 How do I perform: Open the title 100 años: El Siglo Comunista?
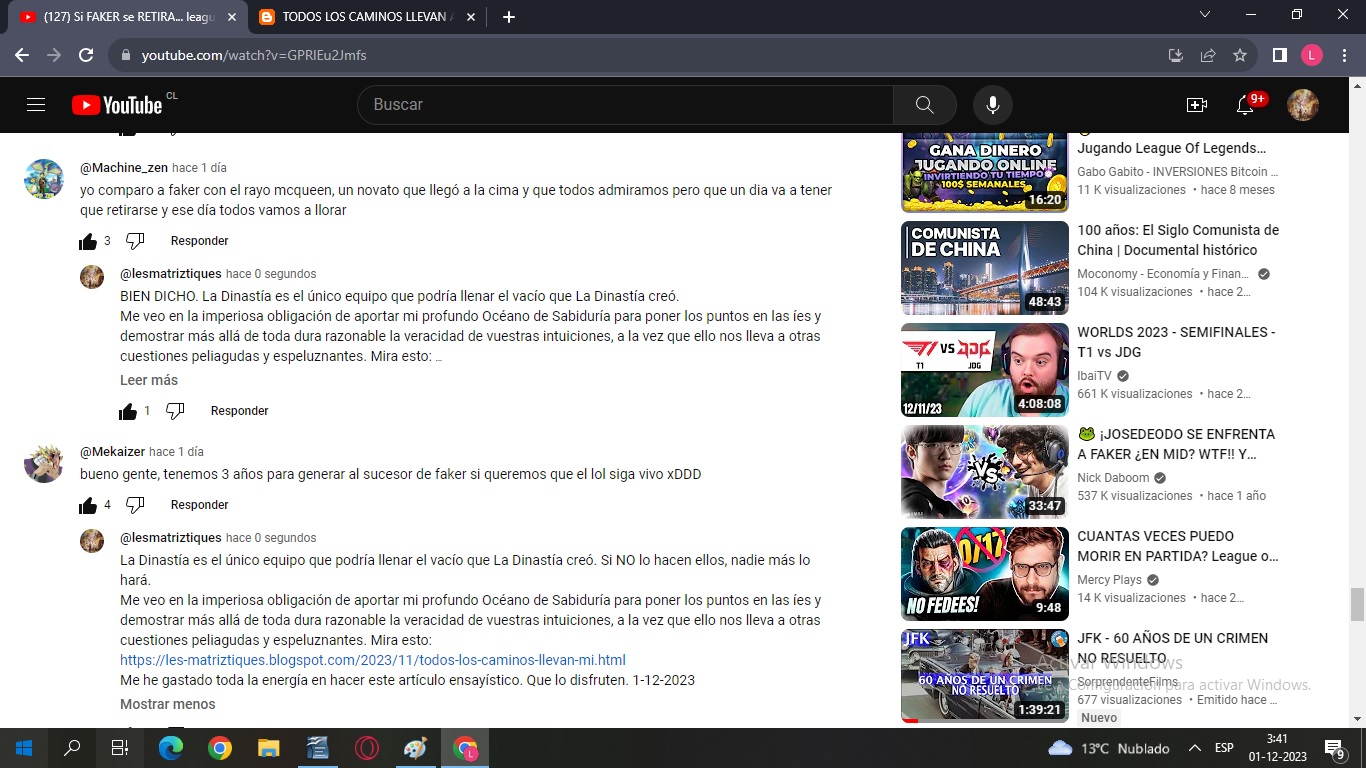coord(1178,240)
